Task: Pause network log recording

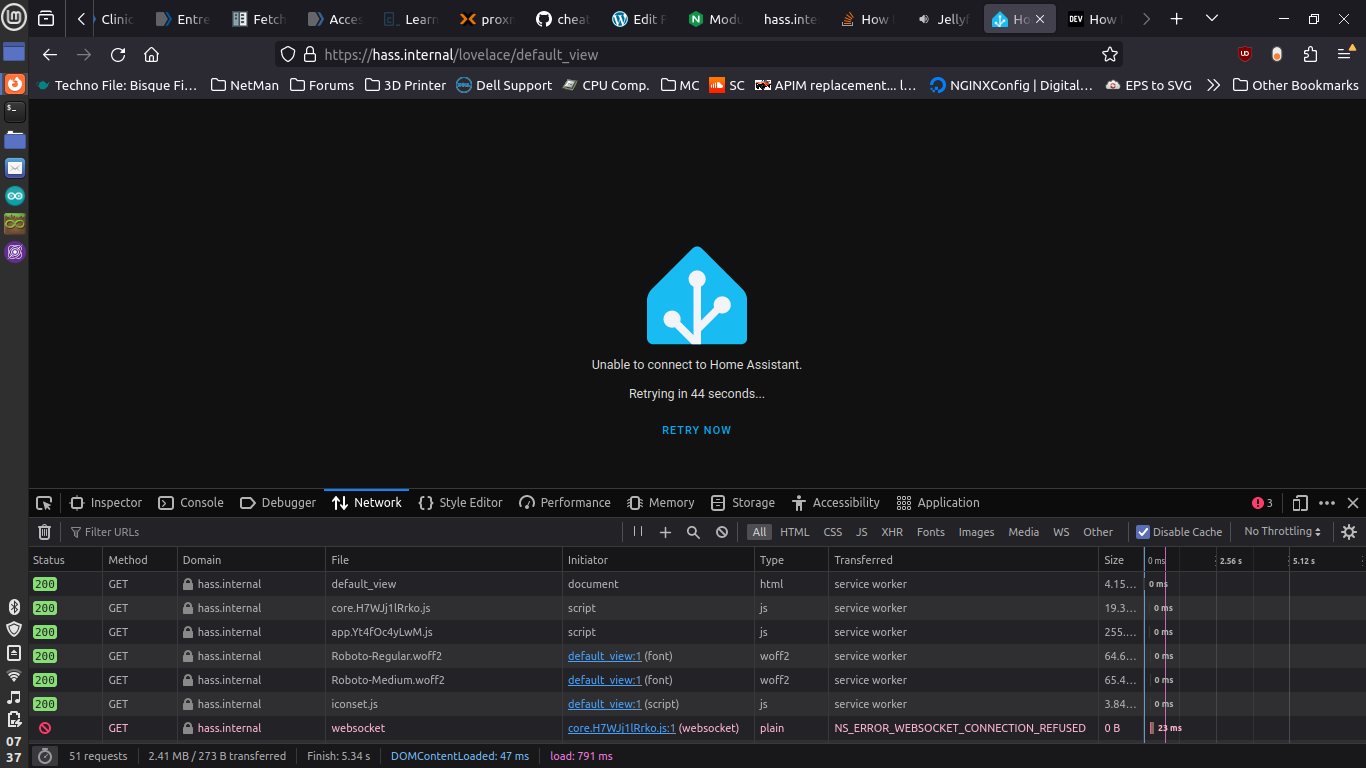Action: coord(638,532)
